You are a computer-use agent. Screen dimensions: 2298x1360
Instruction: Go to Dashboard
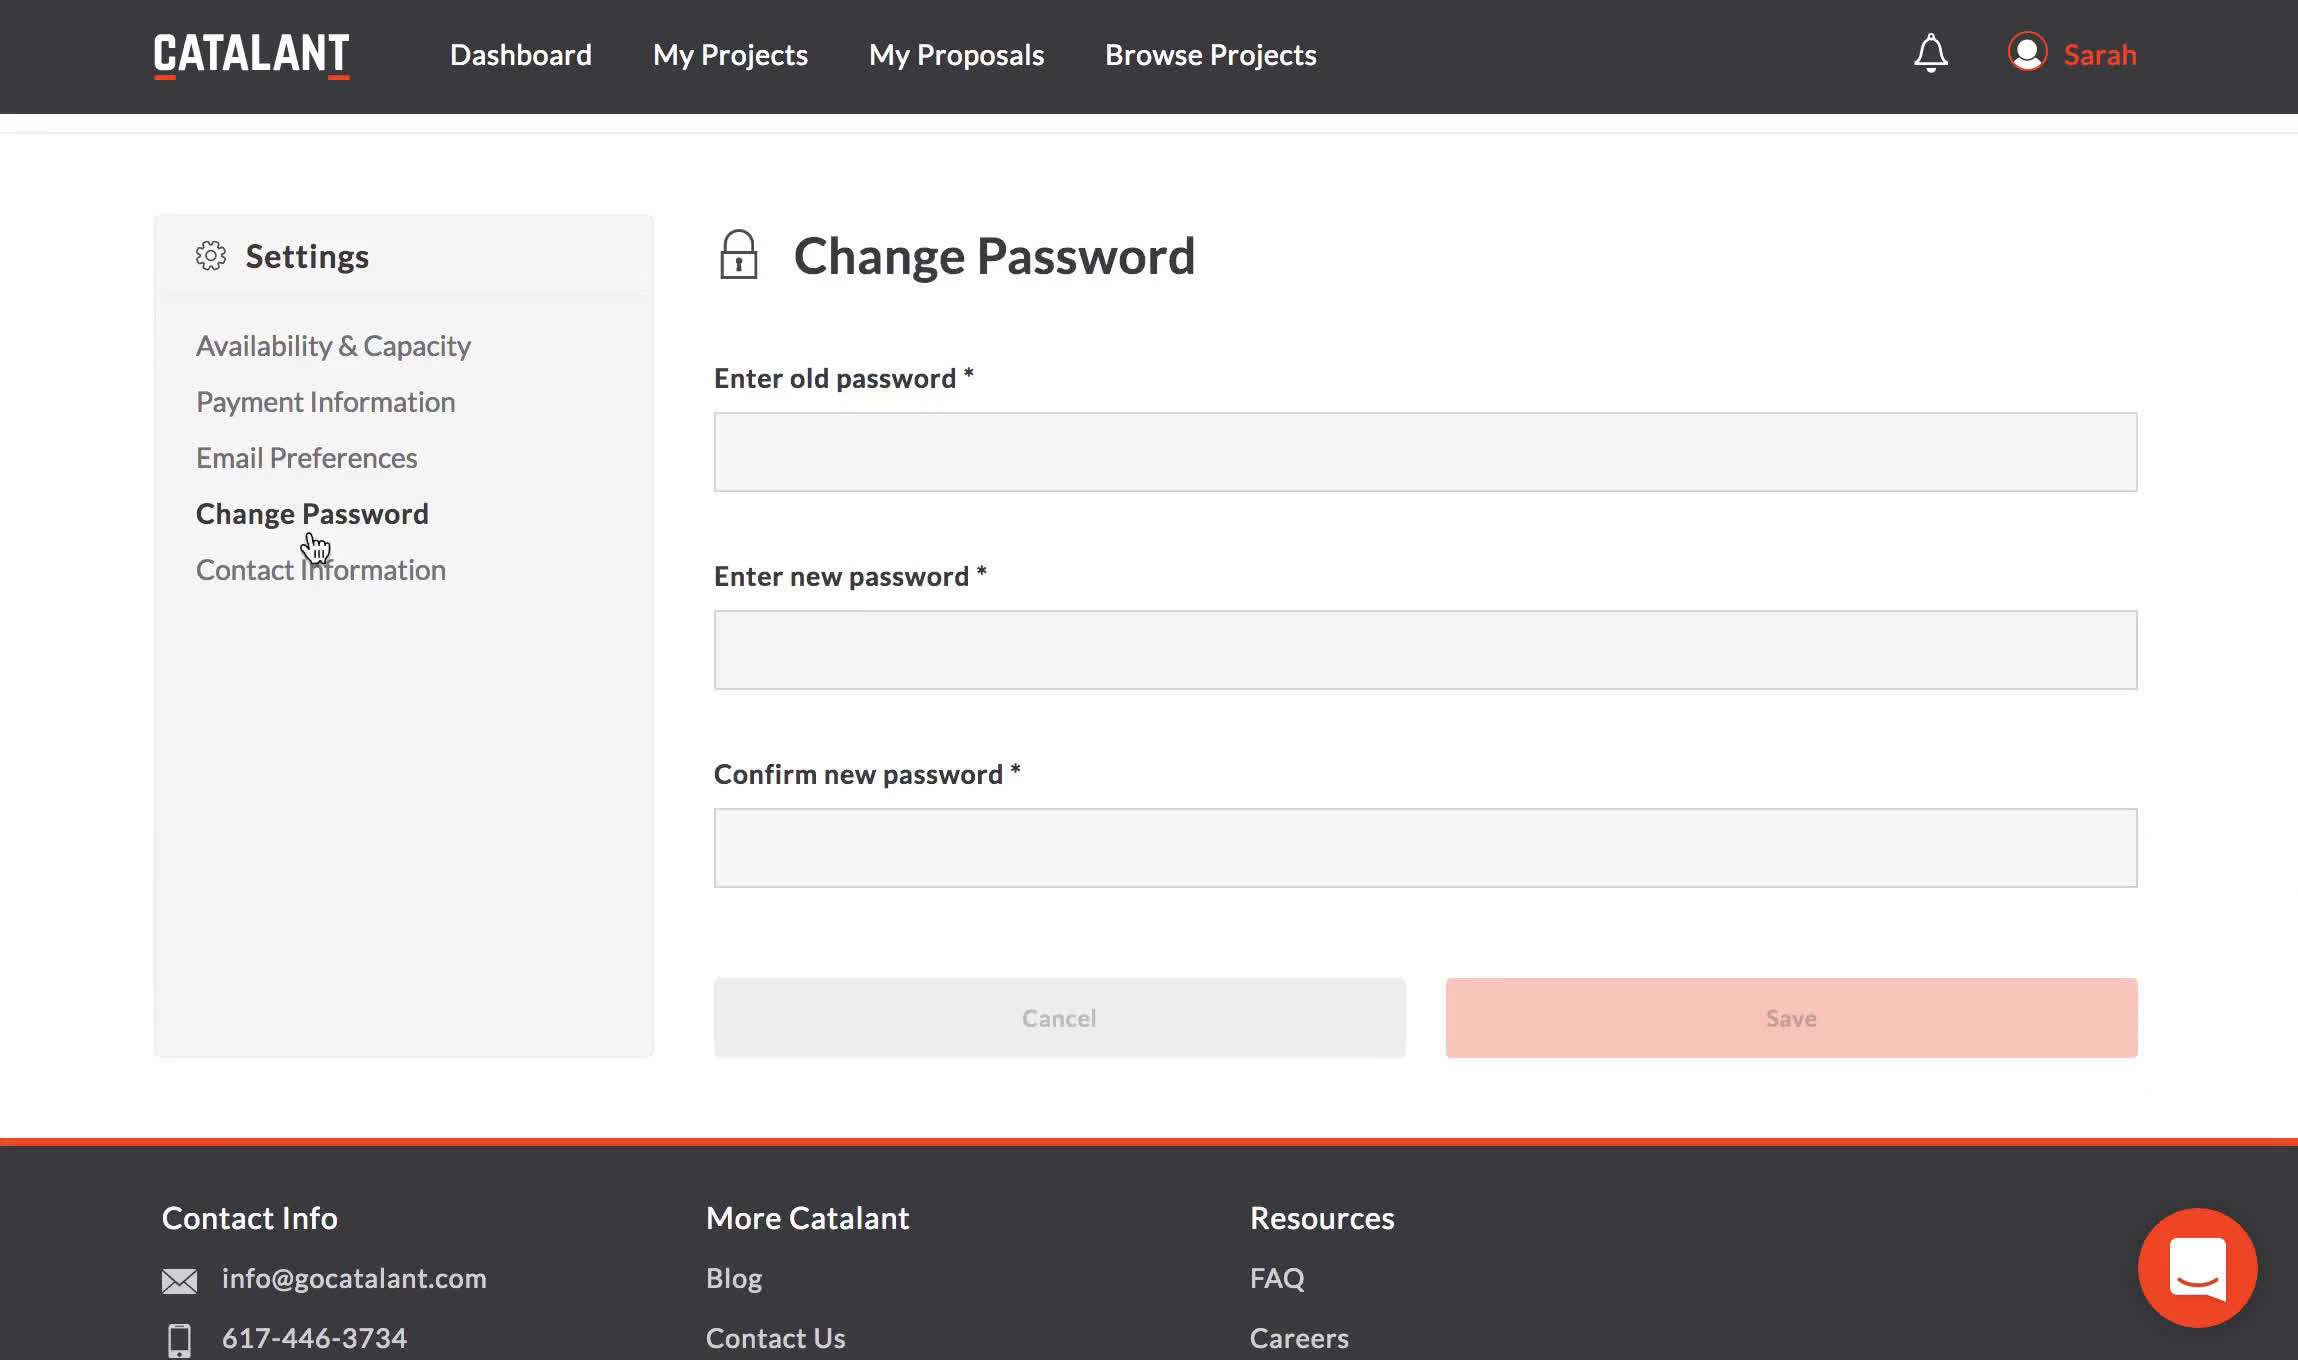click(521, 55)
